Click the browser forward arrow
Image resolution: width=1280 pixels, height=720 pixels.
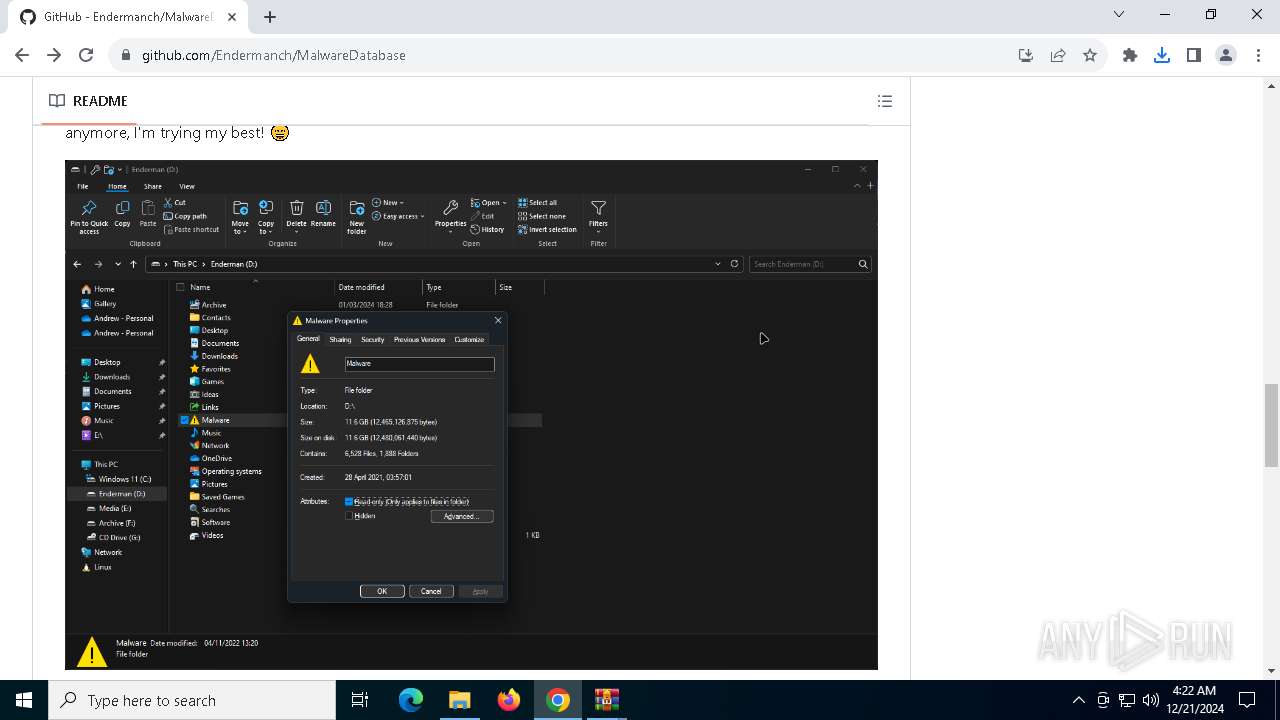[x=54, y=55]
